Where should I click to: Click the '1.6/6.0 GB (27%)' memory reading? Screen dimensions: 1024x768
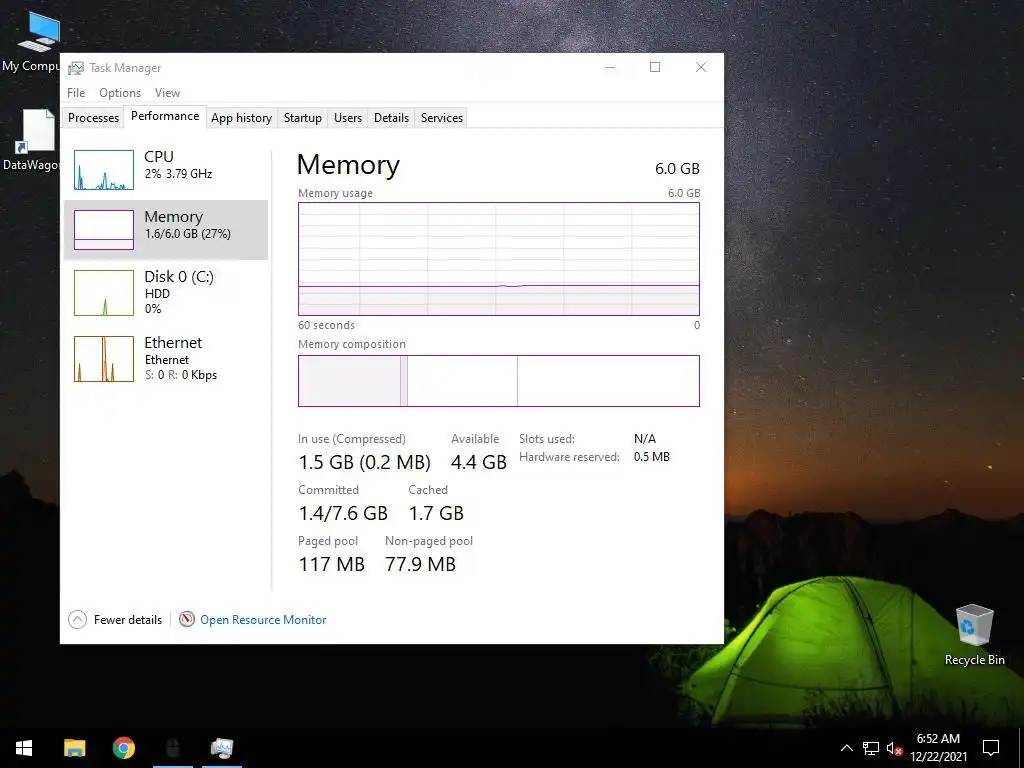187,234
